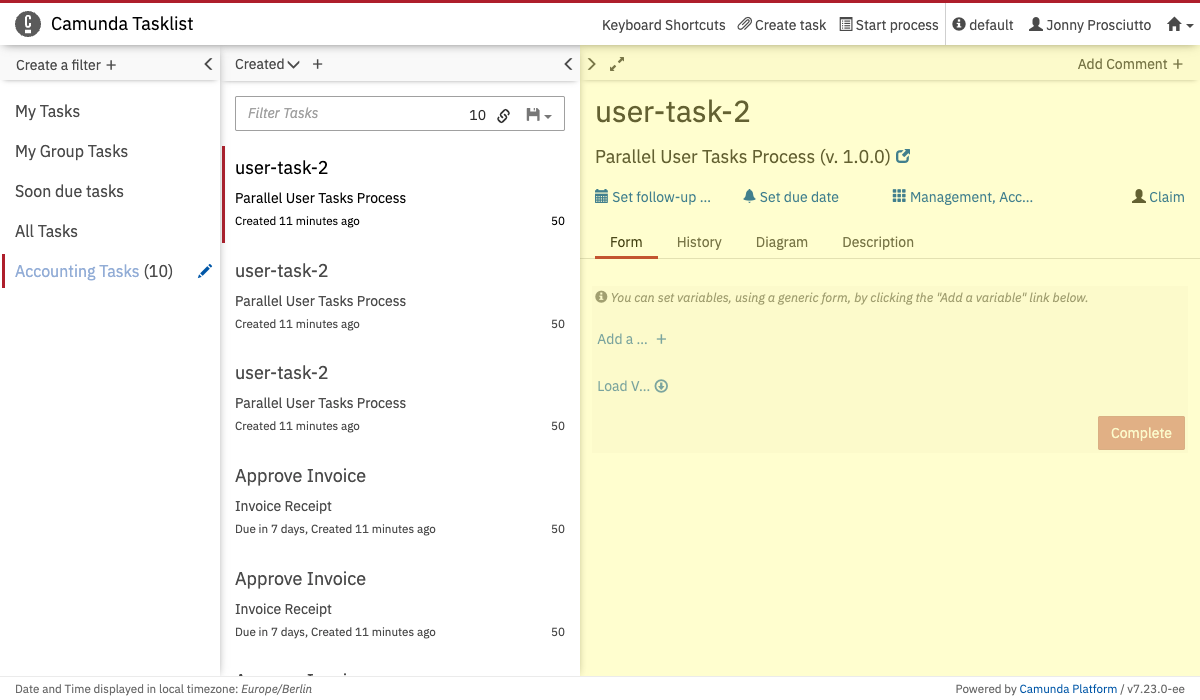Collapse the filters panel

(x=208, y=64)
